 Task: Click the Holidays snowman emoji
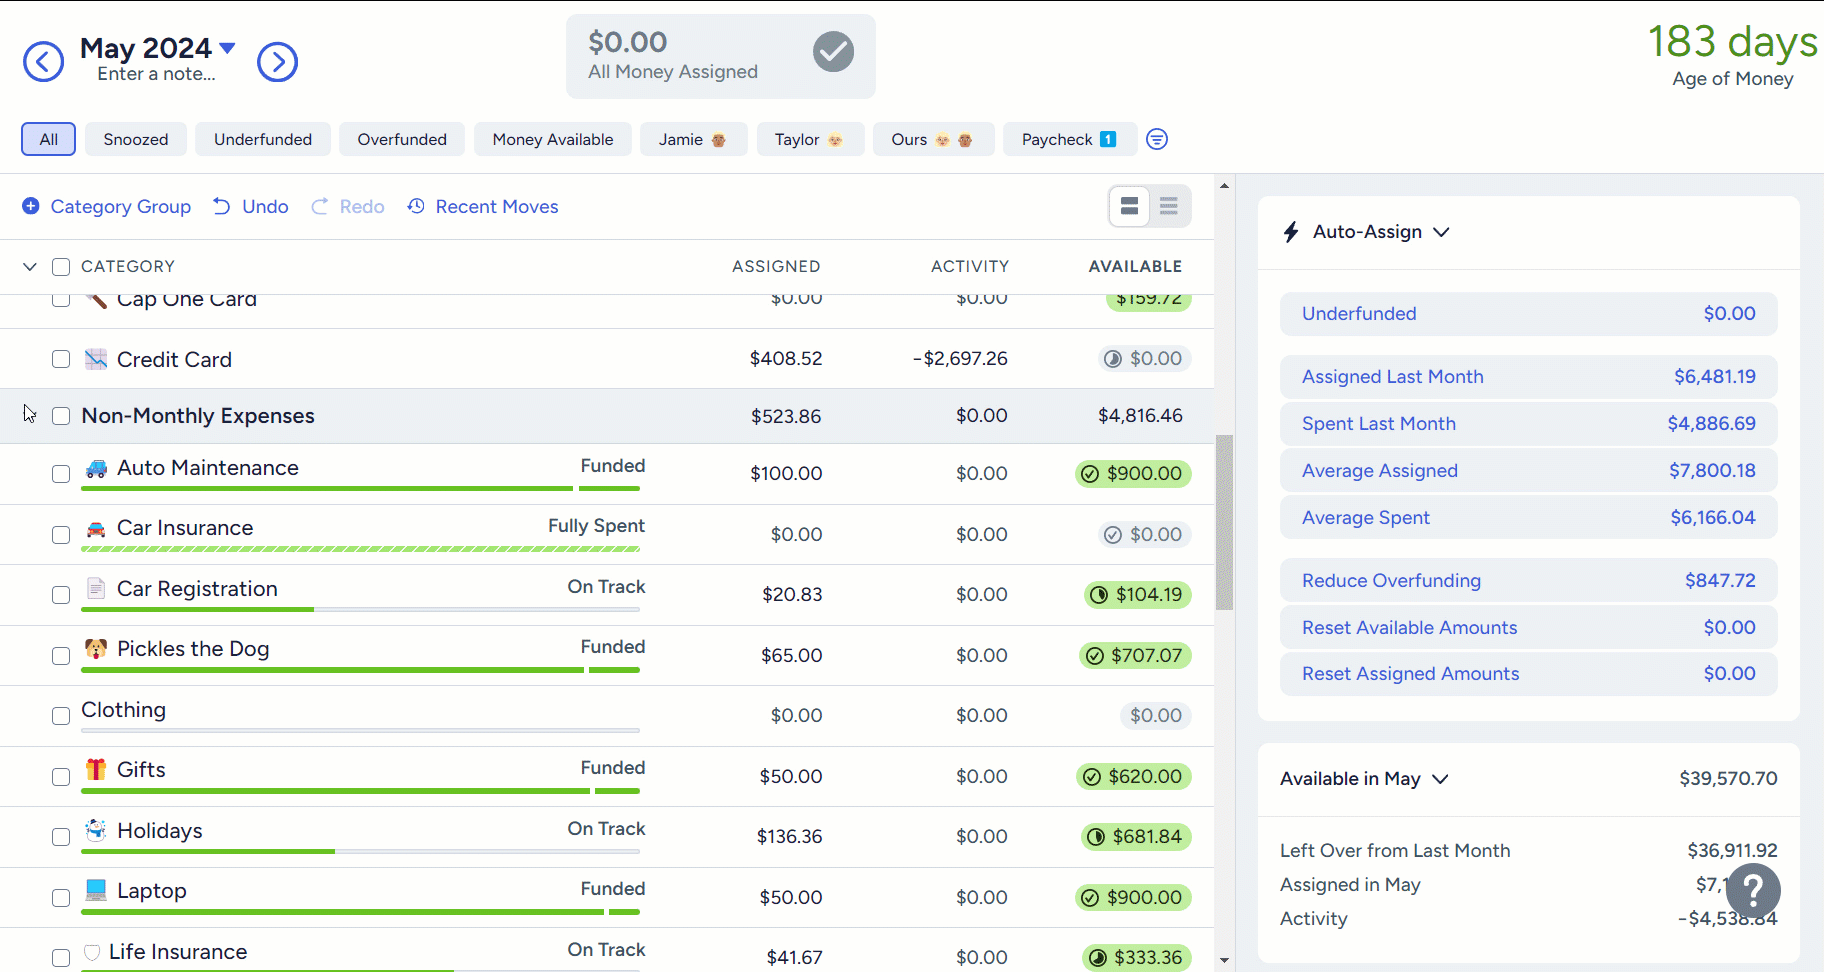coord(96,830)
